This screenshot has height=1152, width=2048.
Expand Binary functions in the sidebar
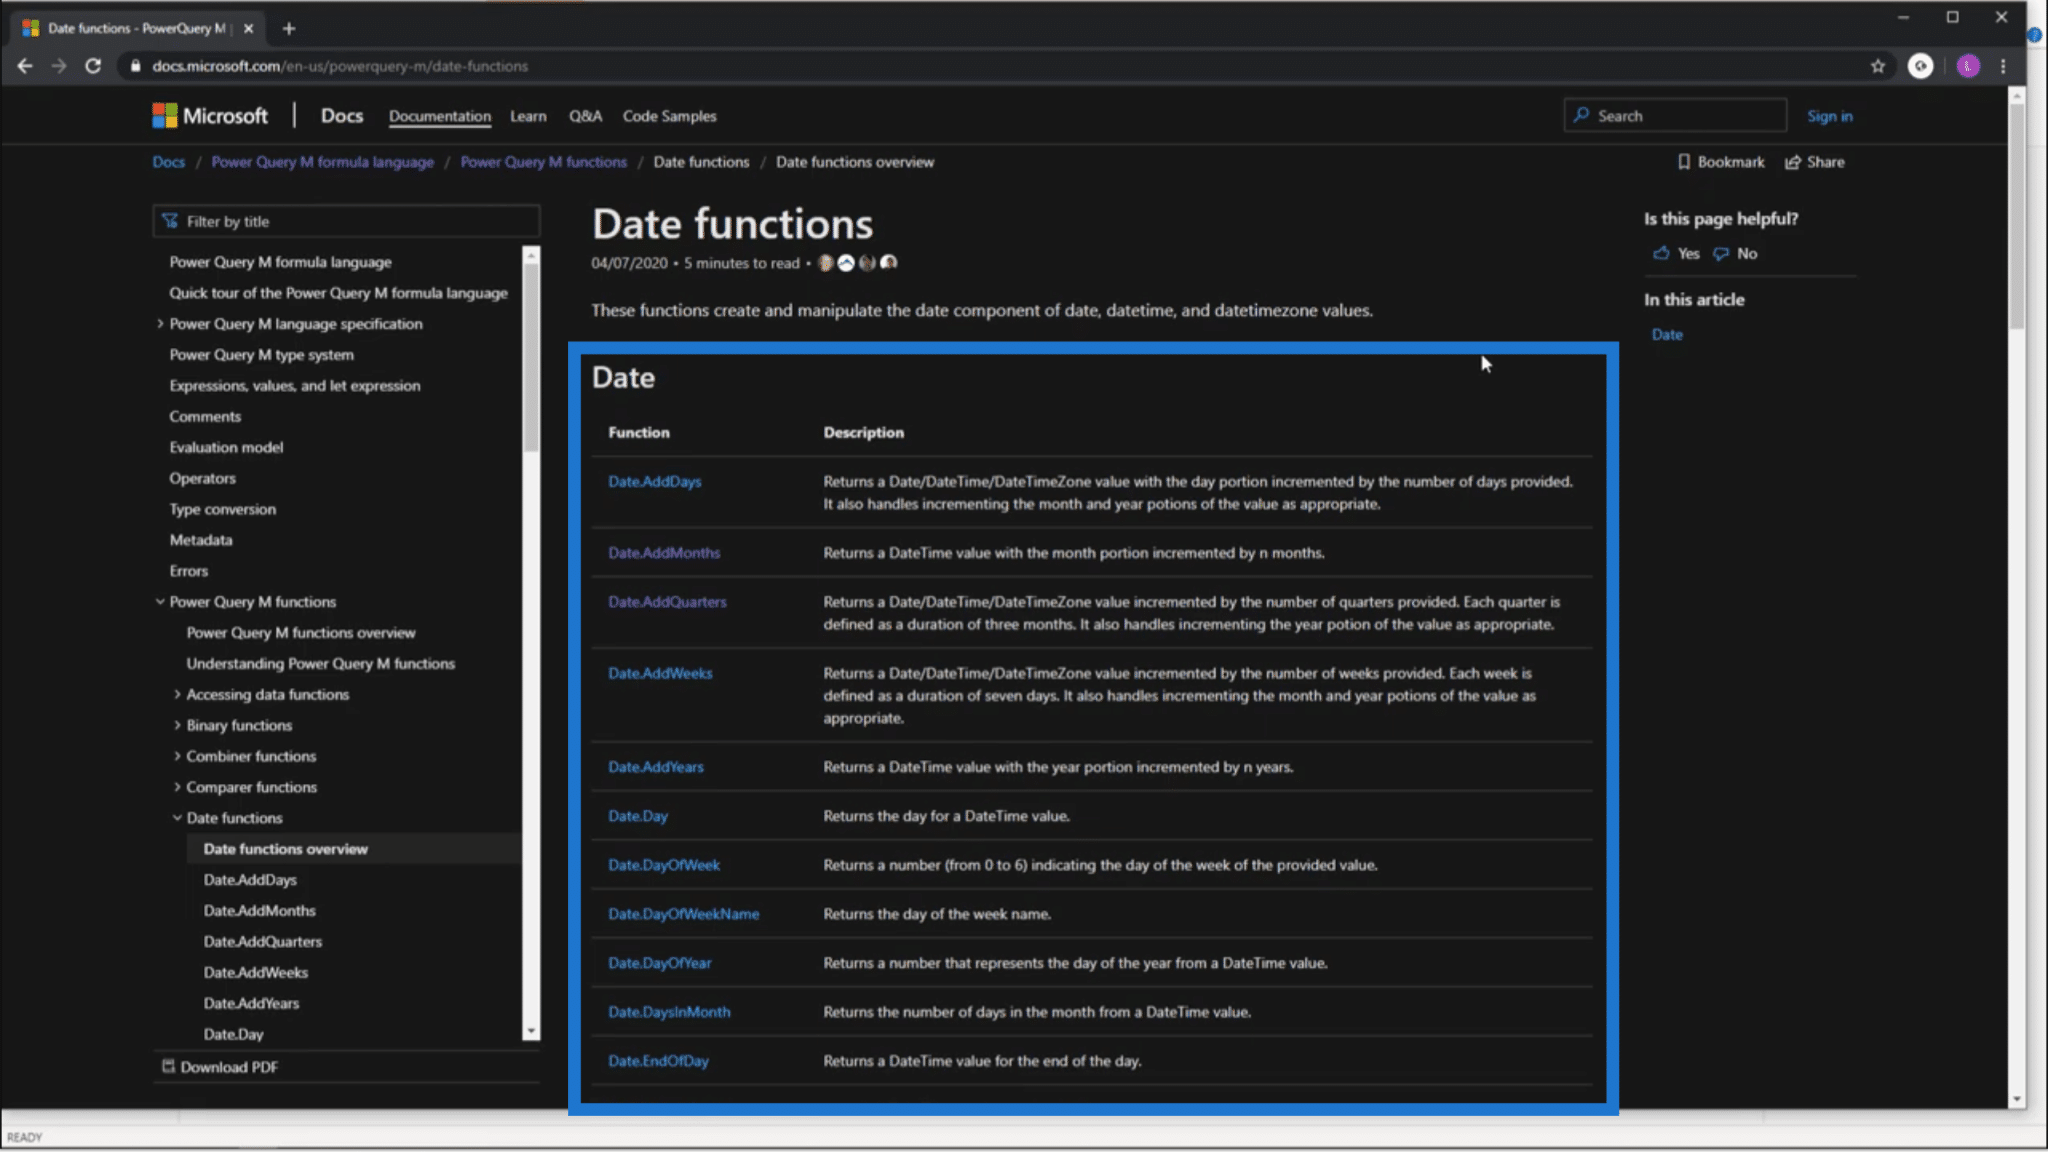(x=177, y=725)
